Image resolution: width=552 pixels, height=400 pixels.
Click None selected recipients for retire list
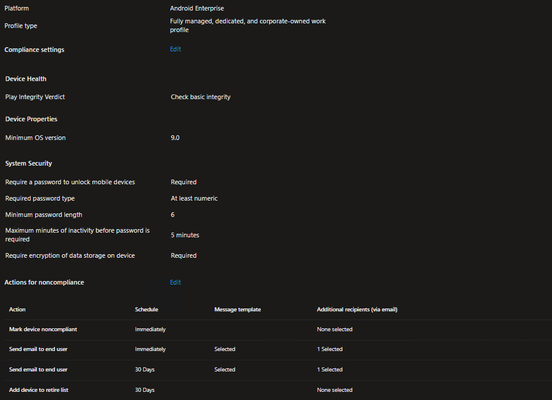click(334, 390)
